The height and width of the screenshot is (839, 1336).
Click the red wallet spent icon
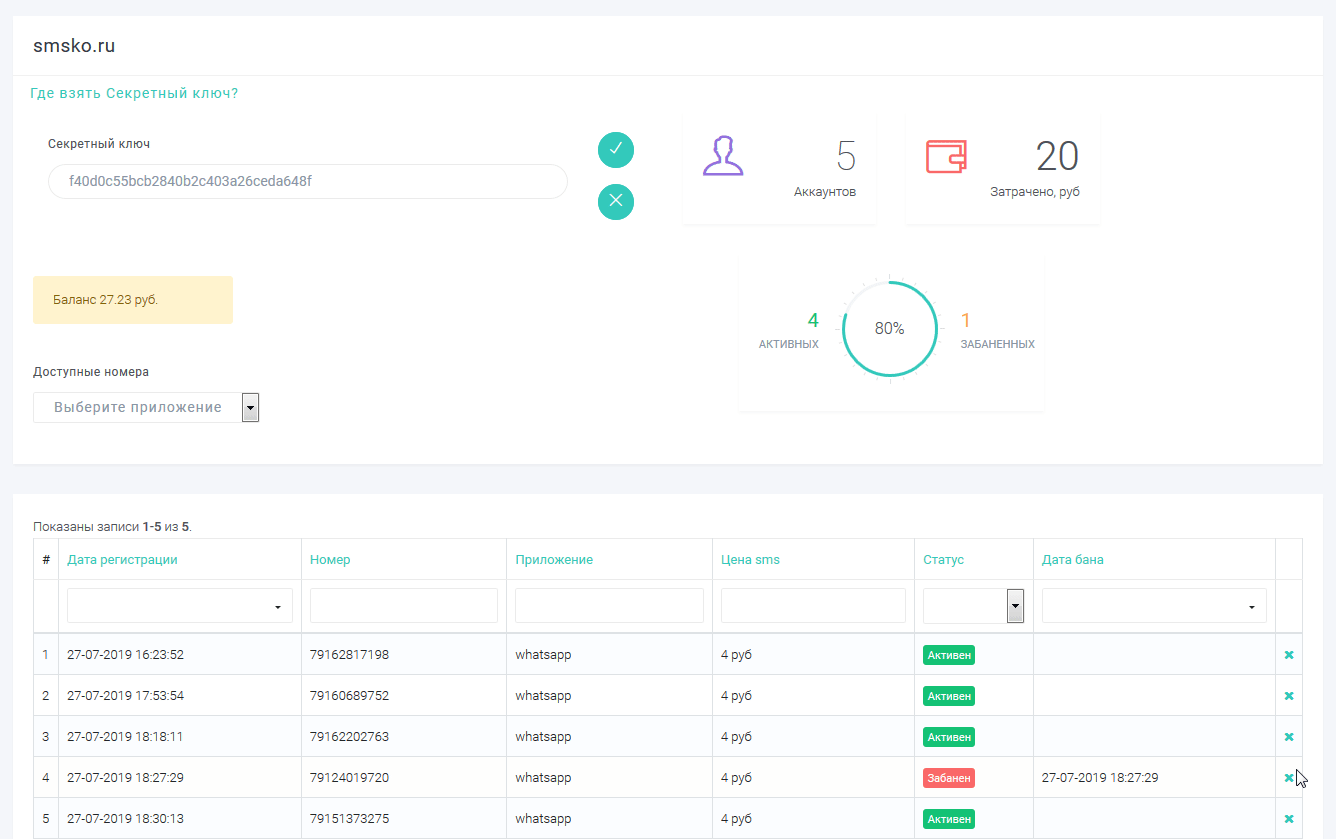(x=946, y=156)
